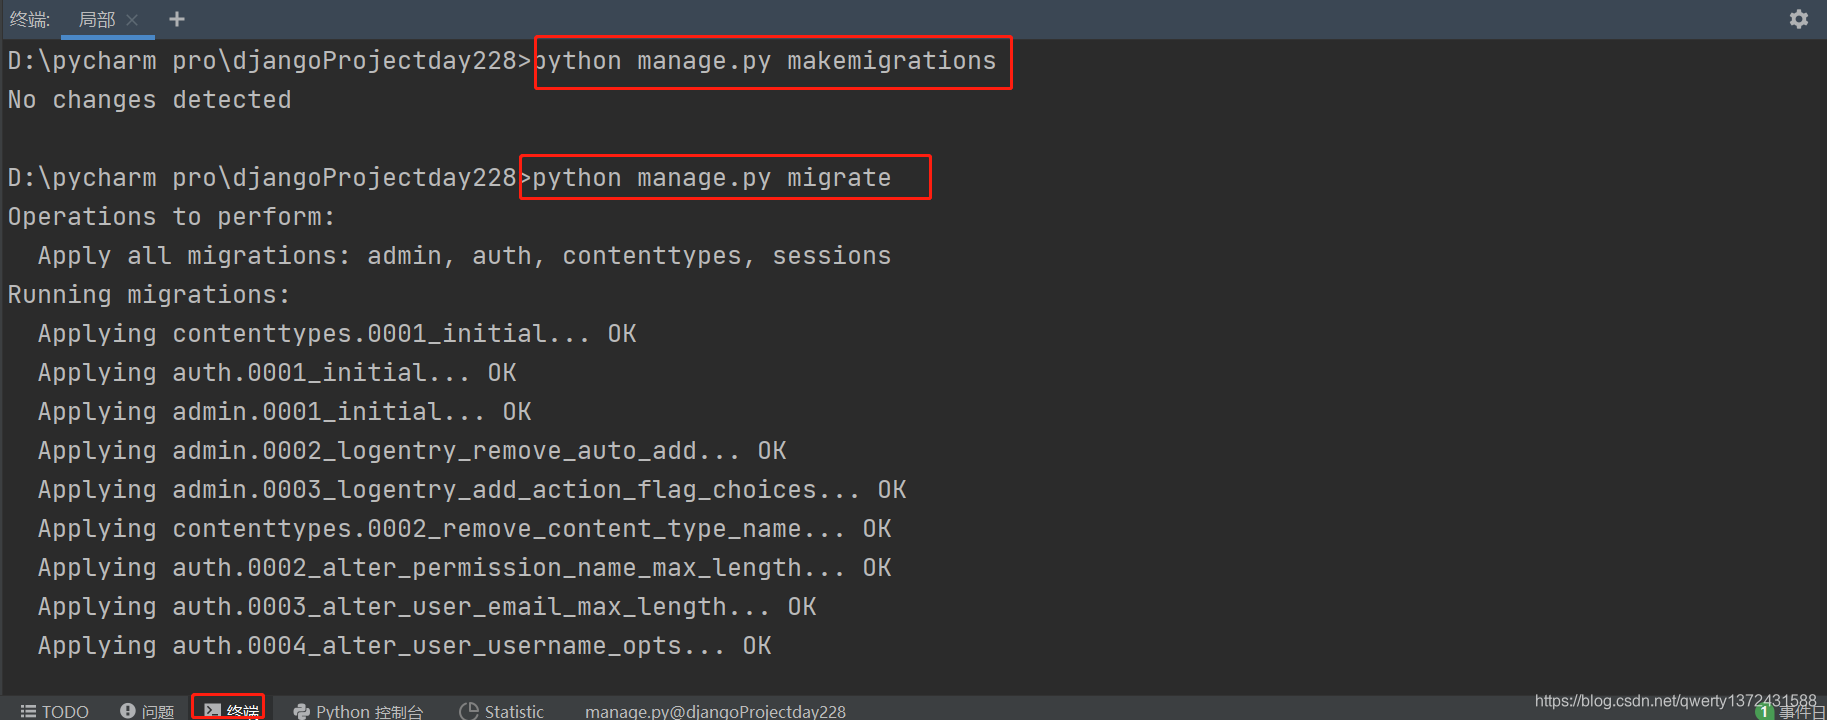The width and height of the screenshot is (1827, 720).
Task: Click 'Running migrations:' line
Action: [x=149, y=295]
